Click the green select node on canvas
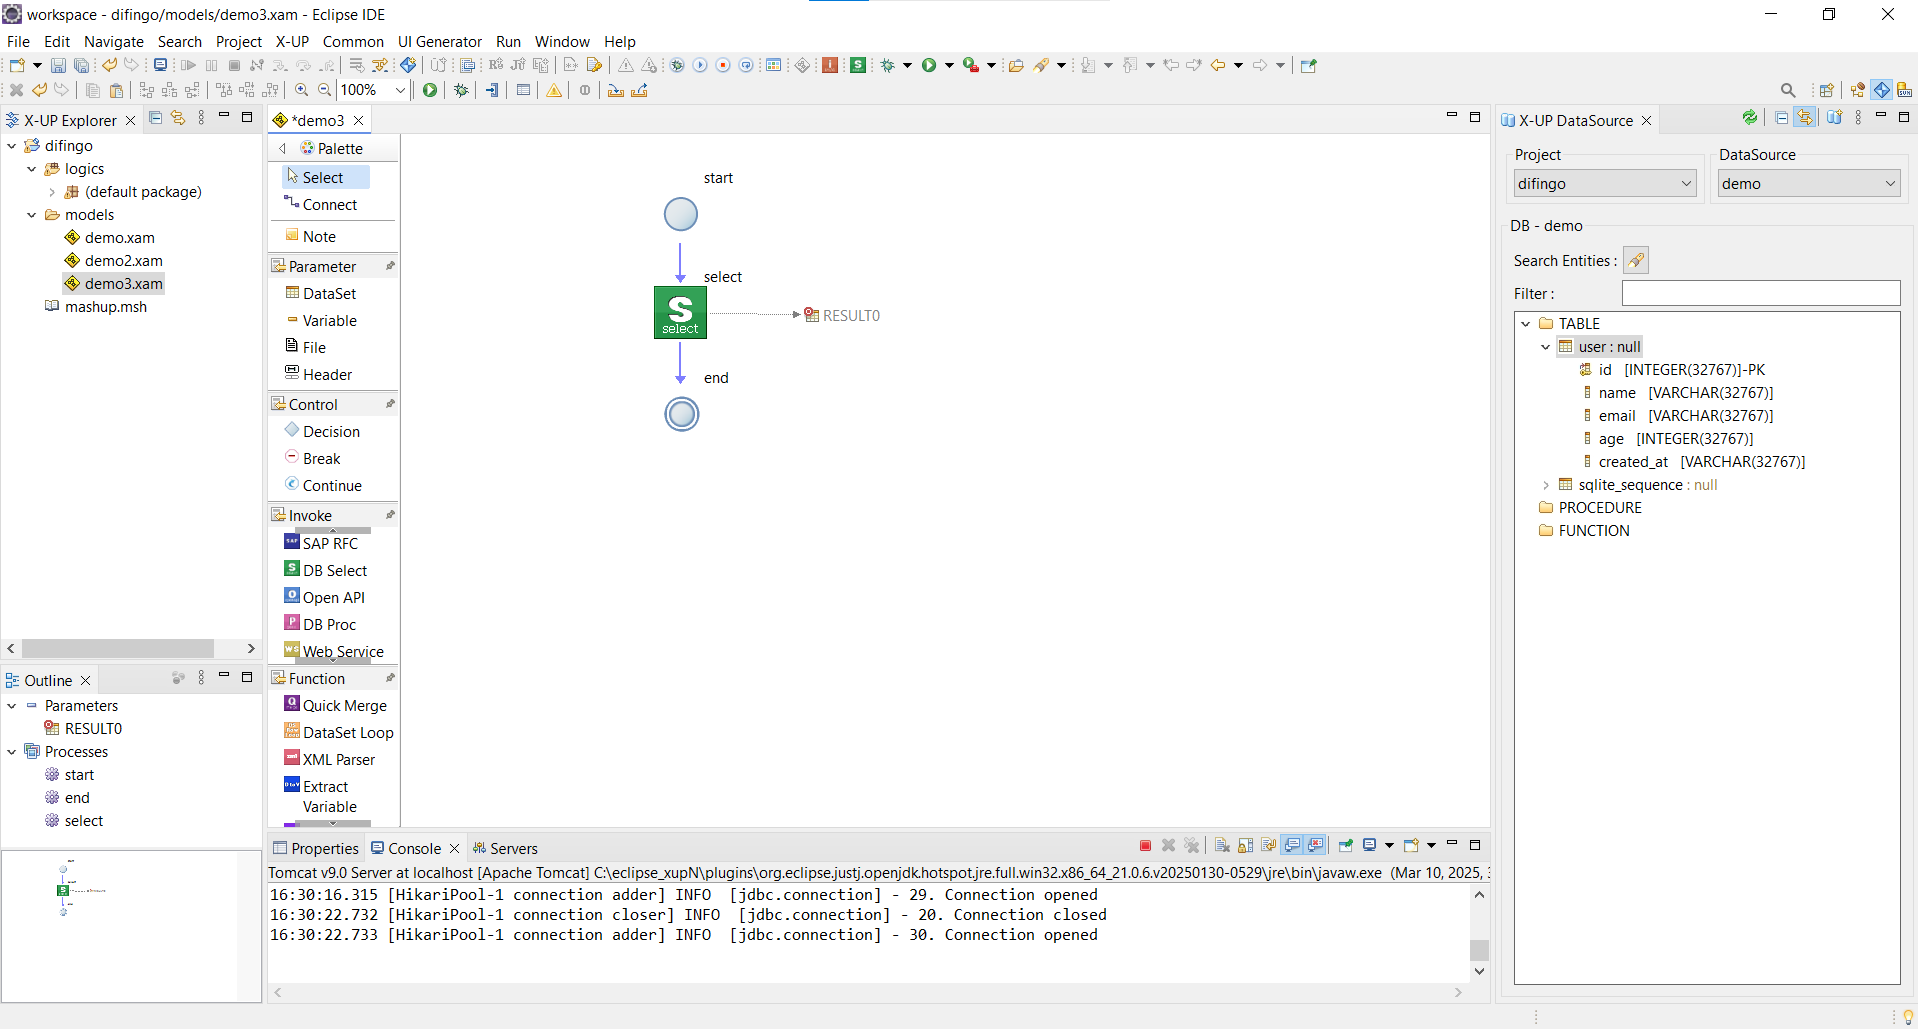 point(680,312)
